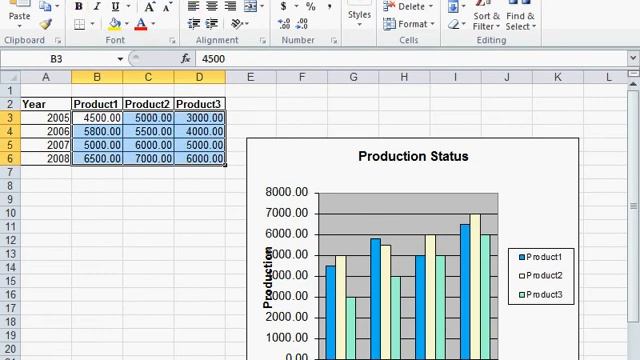Toggle Italic formatting
This screenshot has height=360, width=640.
click(x=97, y=6)
